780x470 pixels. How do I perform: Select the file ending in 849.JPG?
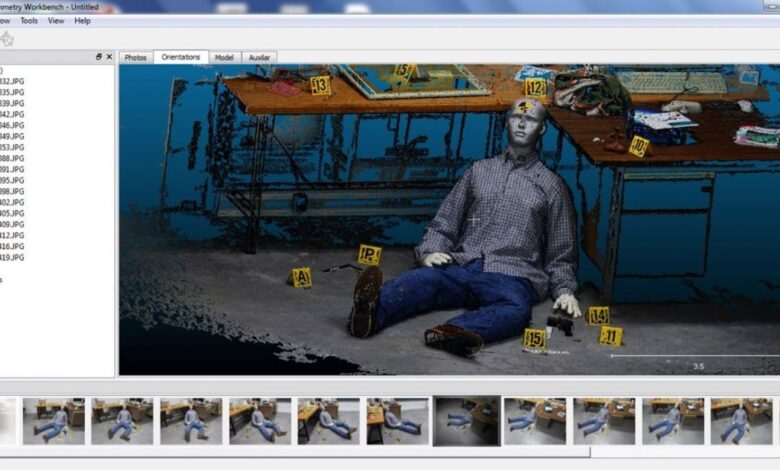[x=12, y=136]
